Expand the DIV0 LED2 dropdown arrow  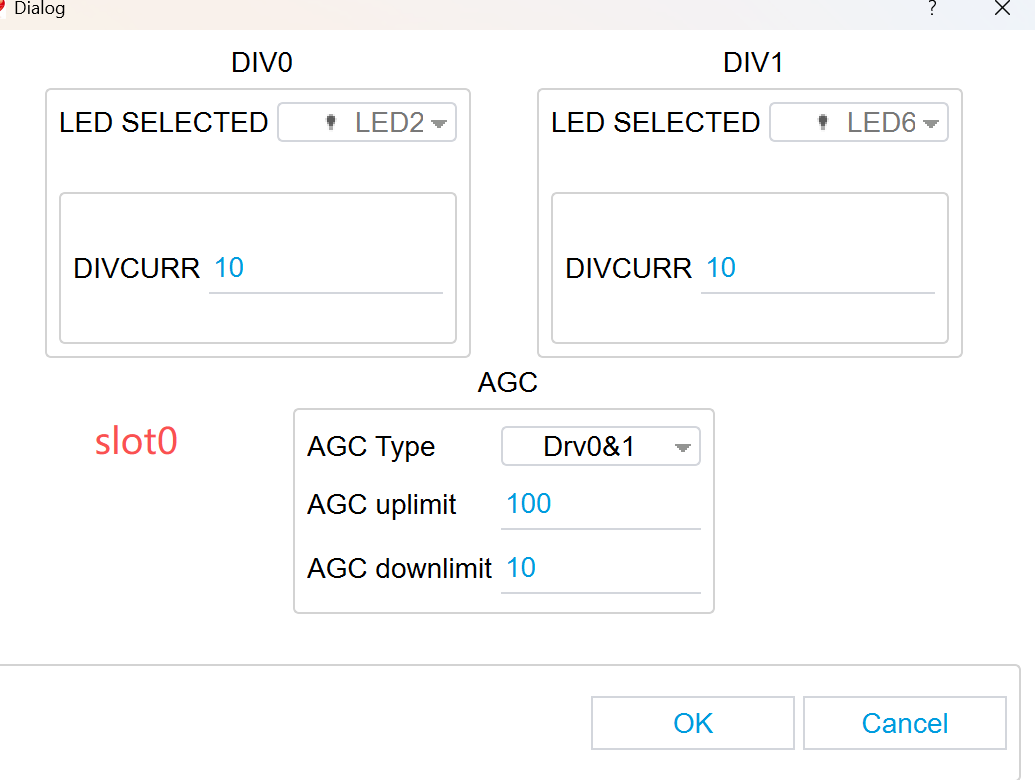click(x=438, y=124)
